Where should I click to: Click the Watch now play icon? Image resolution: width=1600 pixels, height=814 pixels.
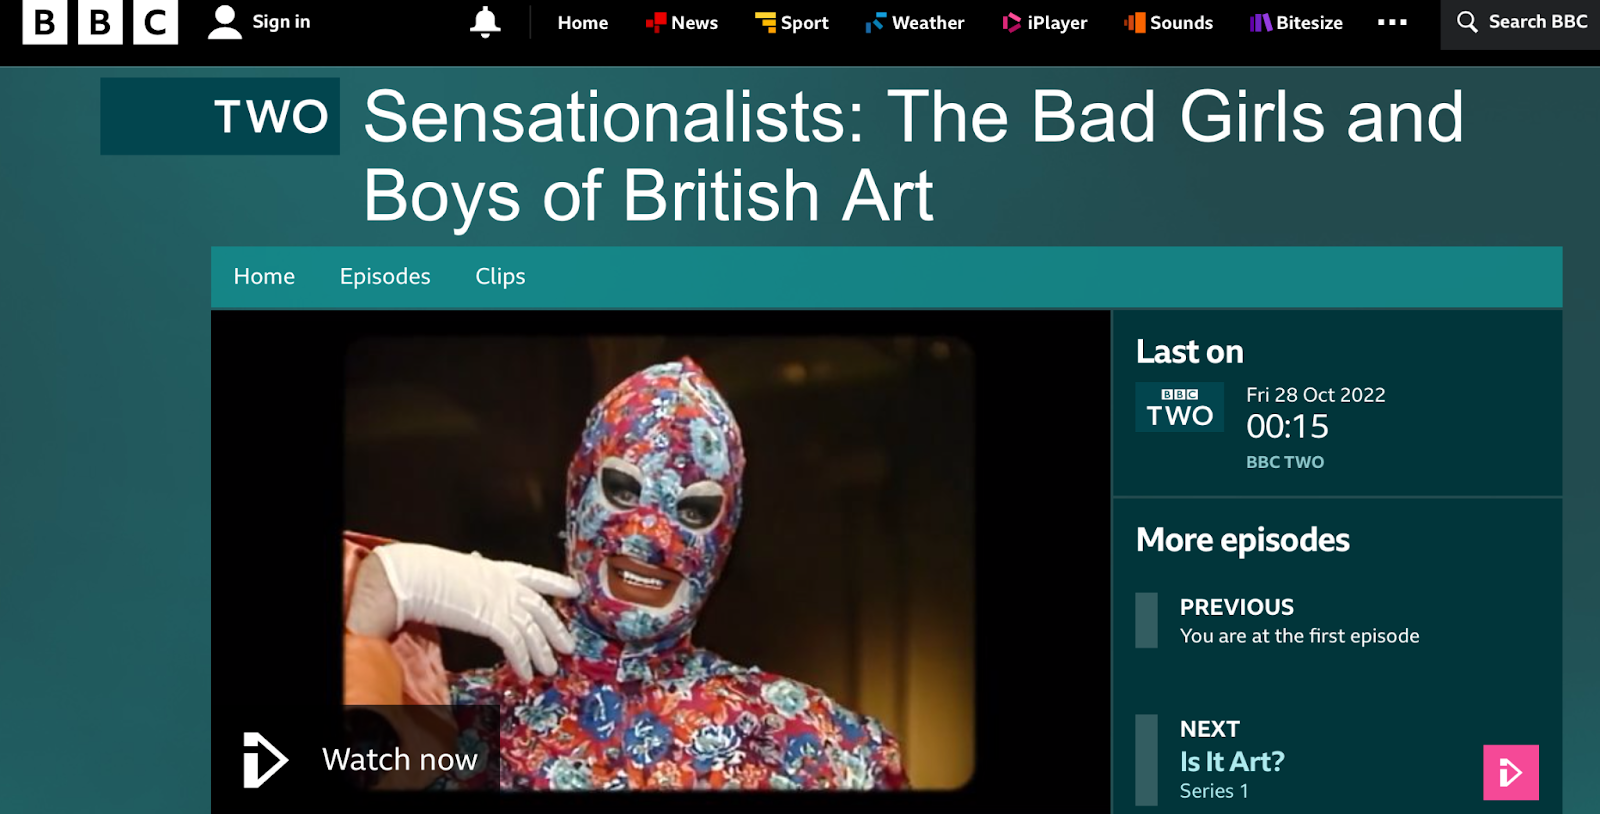[265, 760]
